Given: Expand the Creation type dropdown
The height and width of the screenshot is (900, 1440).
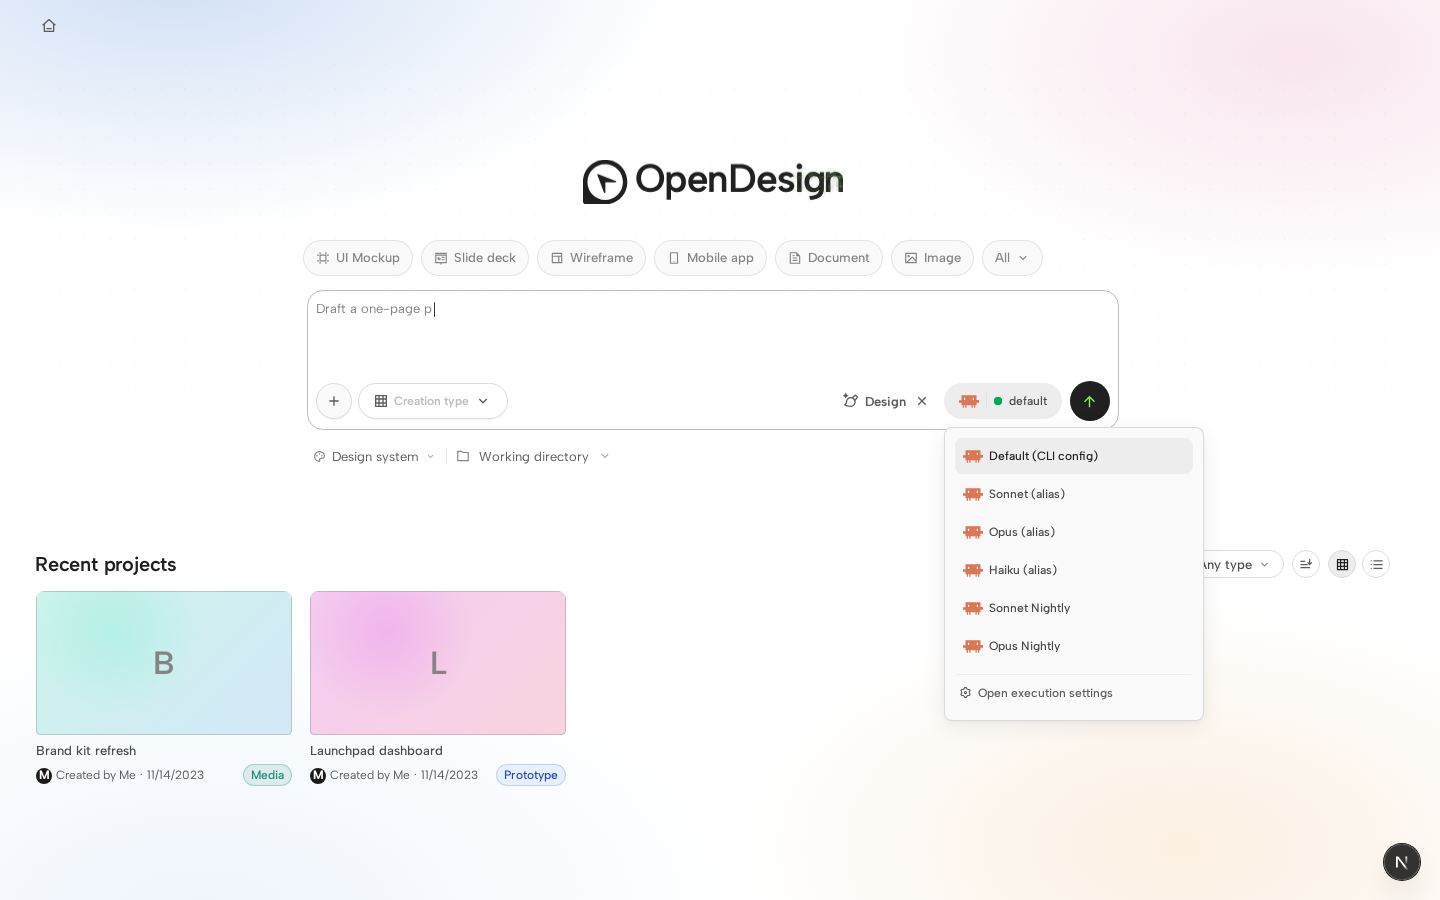Looking at the screenshot, I should pos(433,401).
